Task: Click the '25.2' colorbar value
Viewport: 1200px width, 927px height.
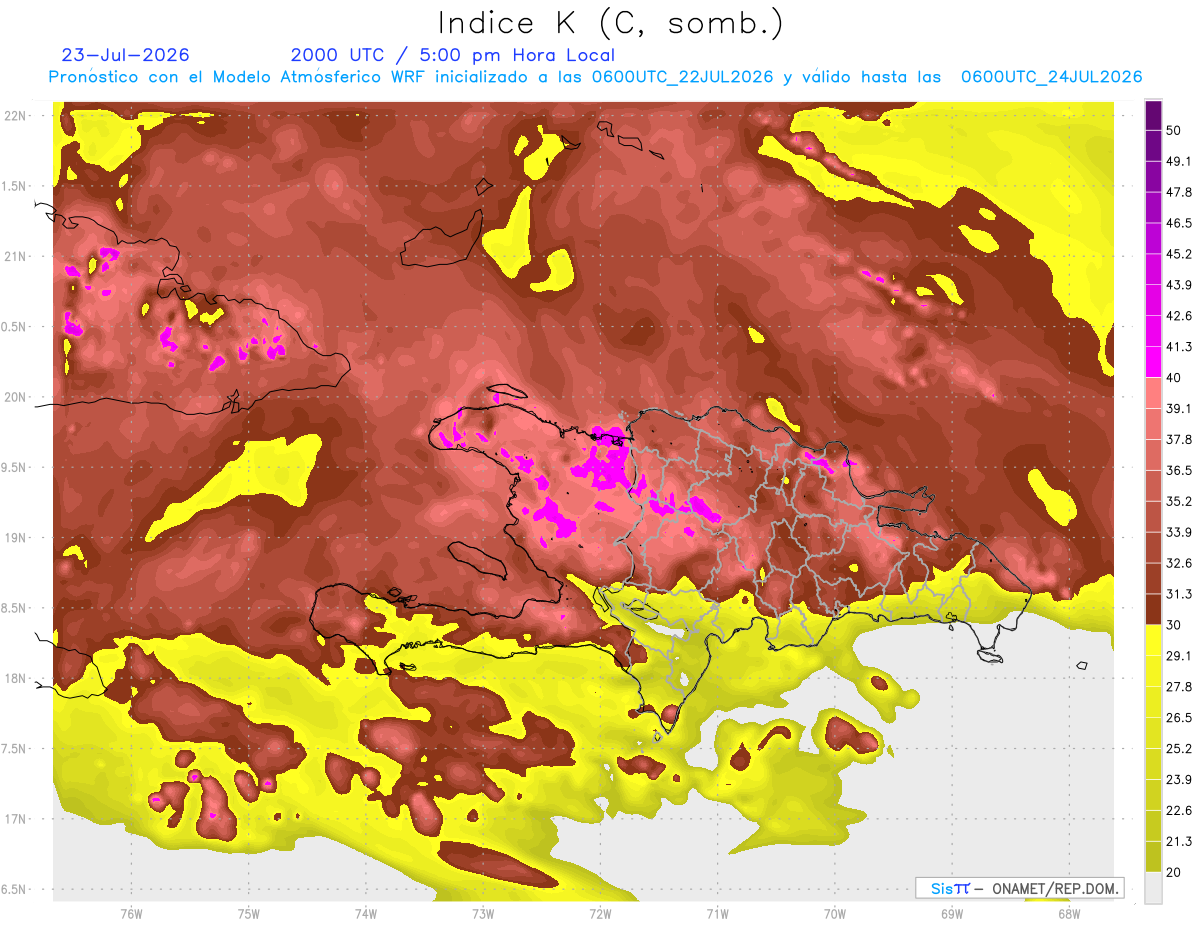Action: pos(1179,748)
